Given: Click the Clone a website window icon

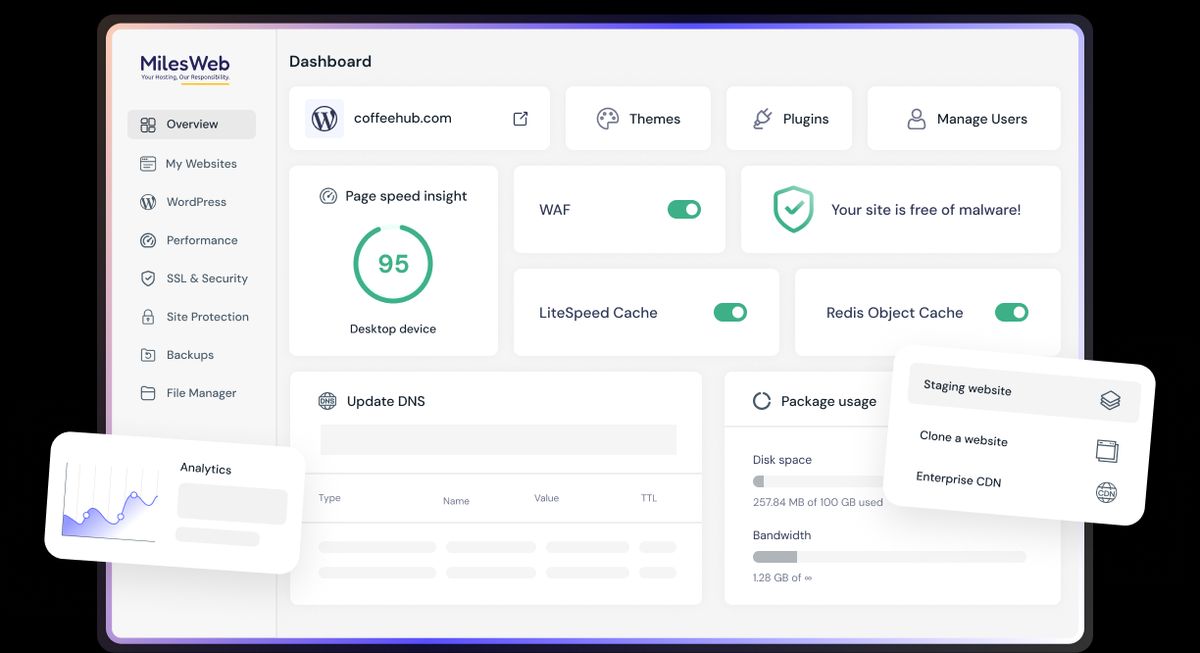Looking at the screenshot, I should [1106, 450].
